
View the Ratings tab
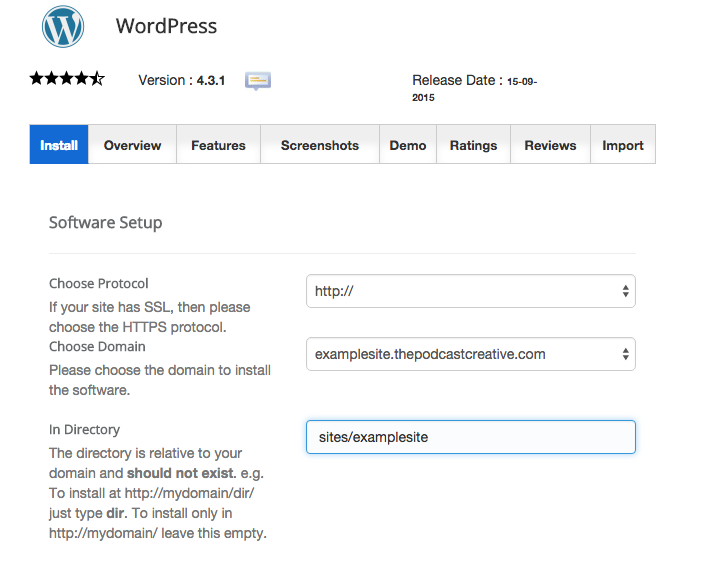(473, 144)
